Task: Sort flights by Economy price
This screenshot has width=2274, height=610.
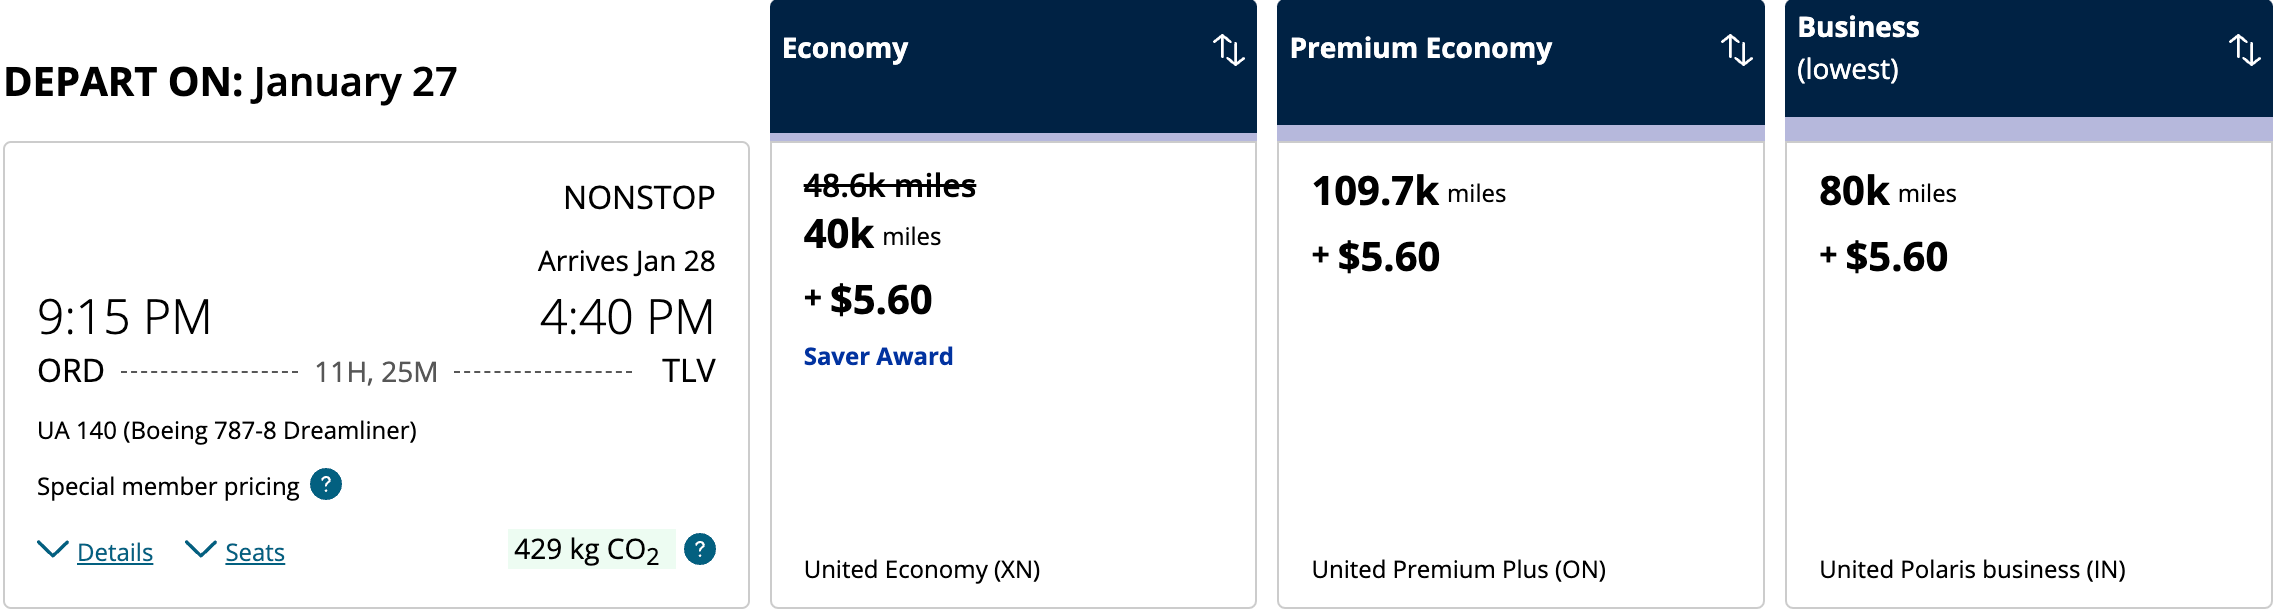Action: (1228, 49)
